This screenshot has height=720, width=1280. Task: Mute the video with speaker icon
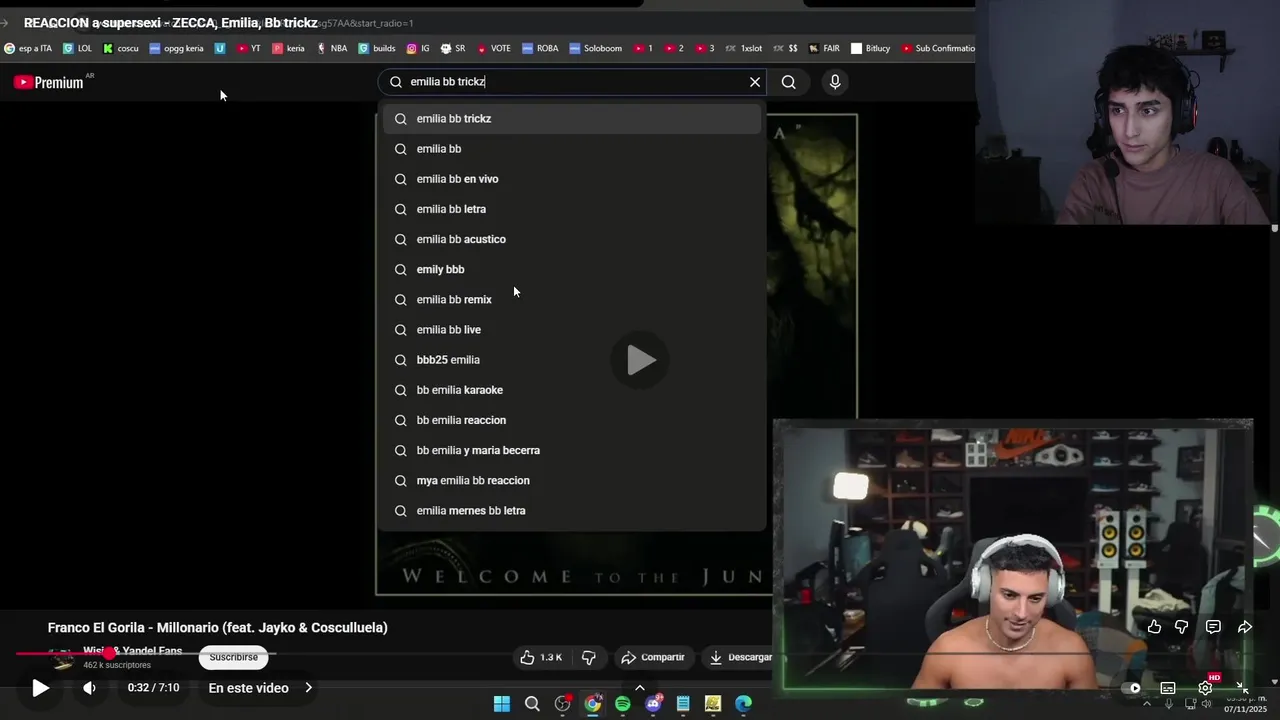click(89, 688)
